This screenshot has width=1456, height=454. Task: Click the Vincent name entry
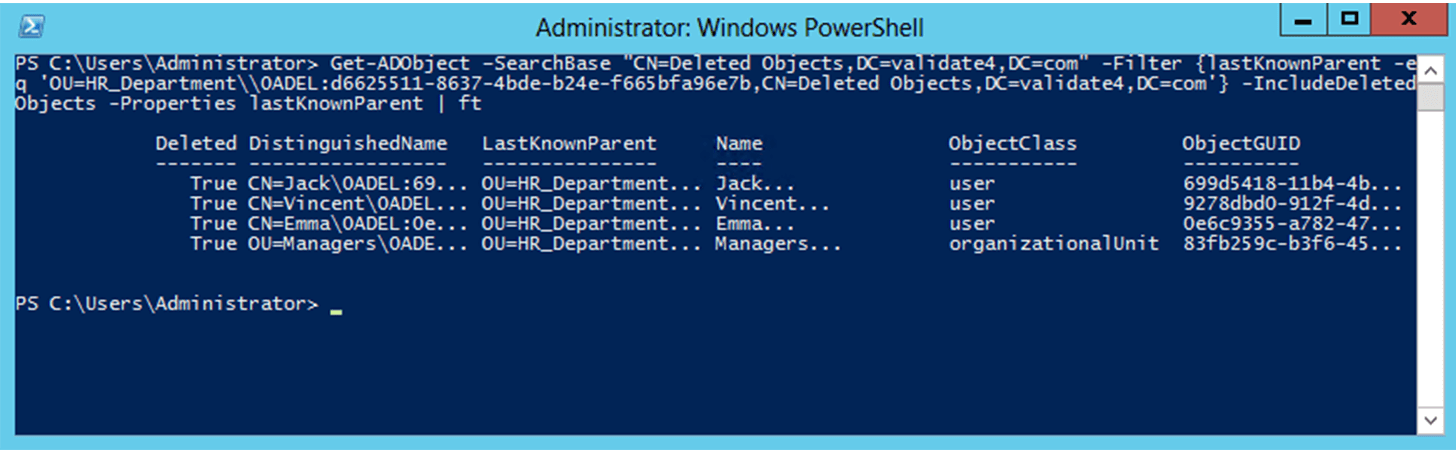tap(772, 204)
